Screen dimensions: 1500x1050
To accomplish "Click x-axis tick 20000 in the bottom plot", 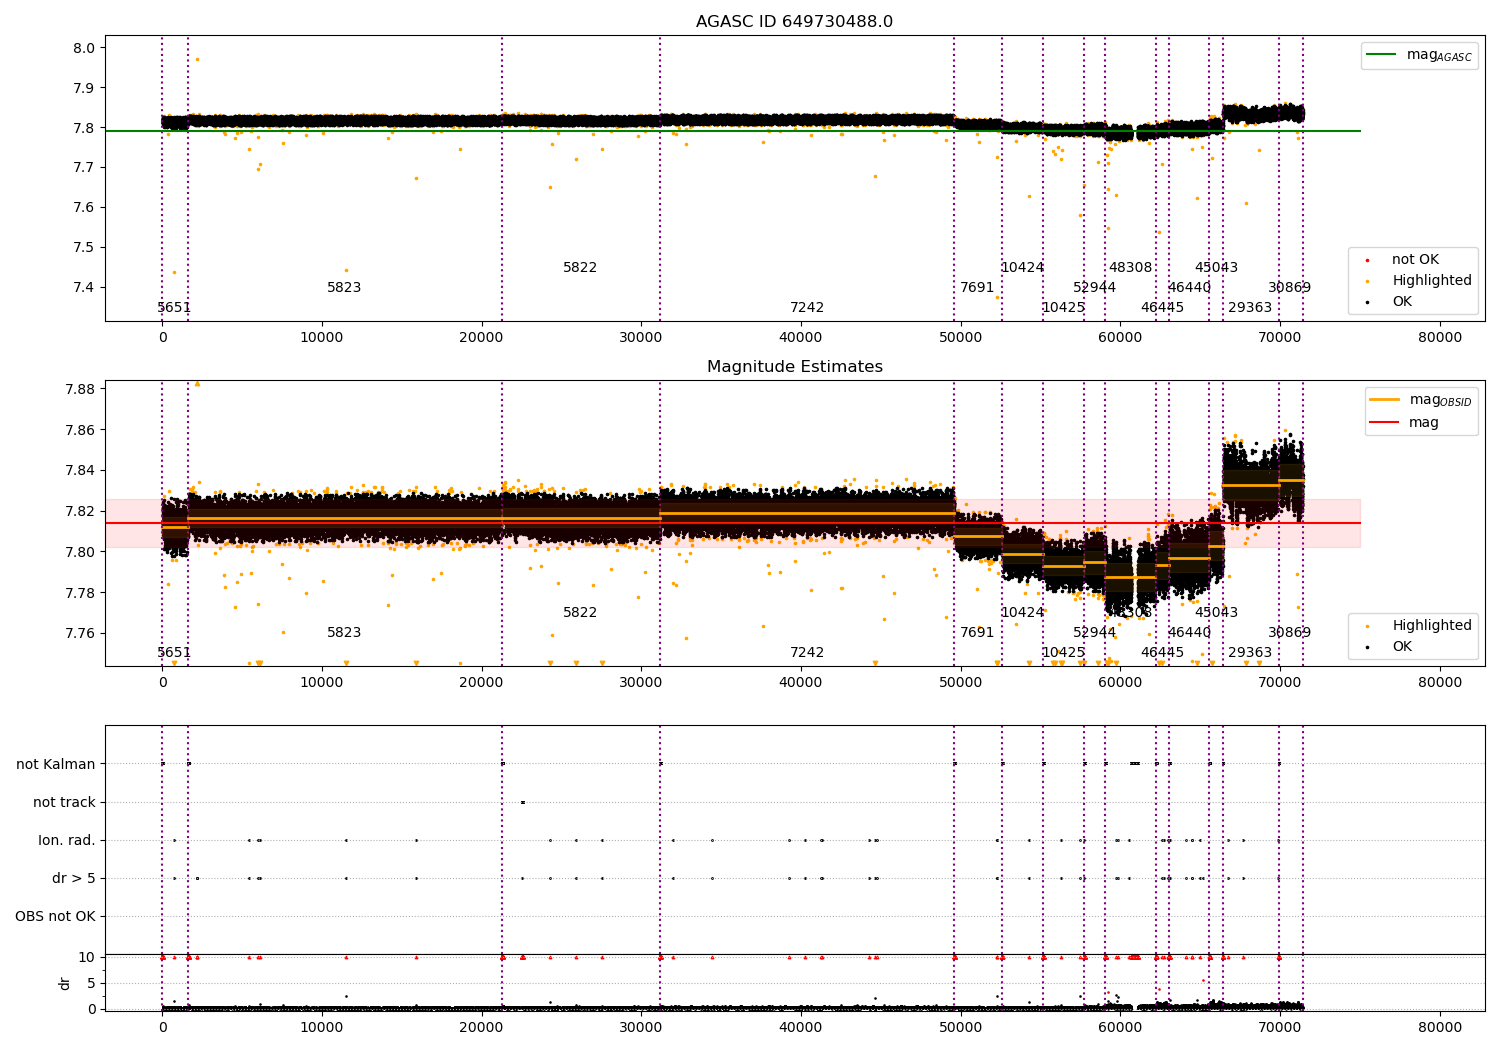I will coord(481,1027).
